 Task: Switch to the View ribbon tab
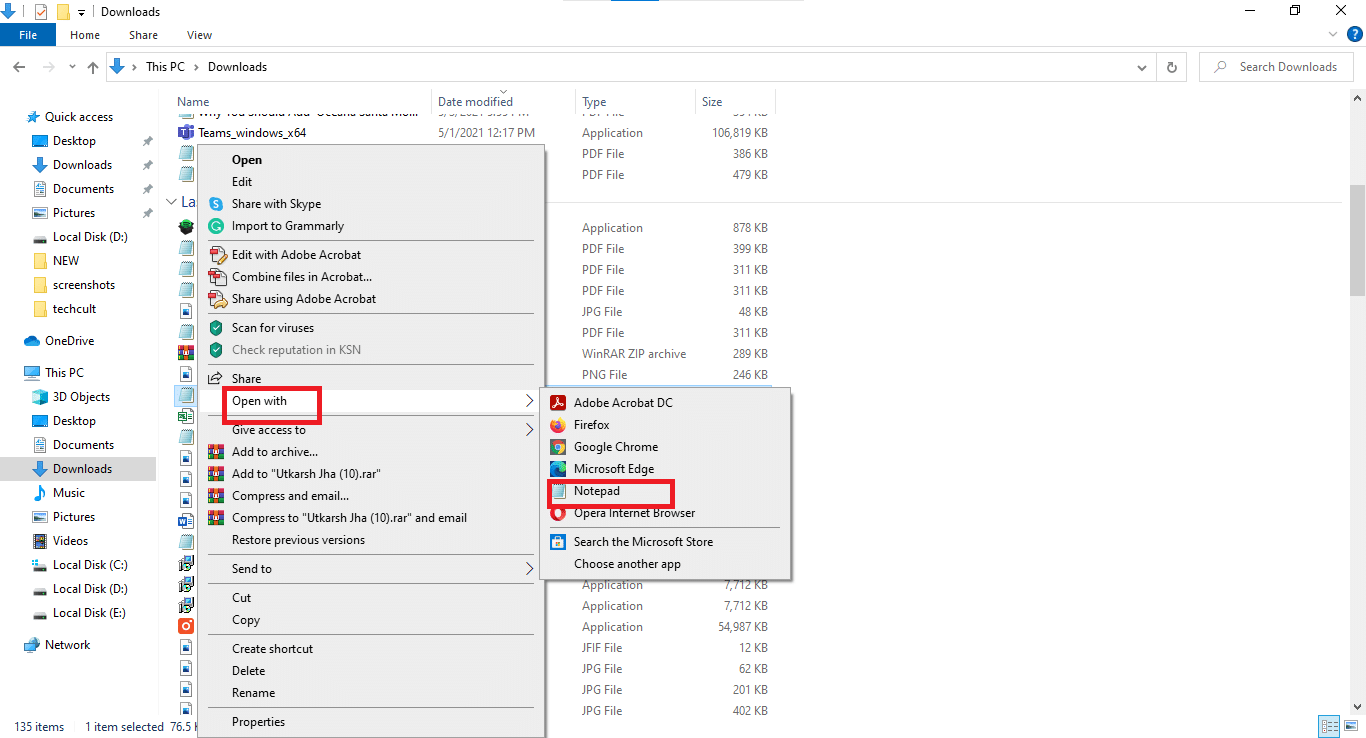pos(198,34)
